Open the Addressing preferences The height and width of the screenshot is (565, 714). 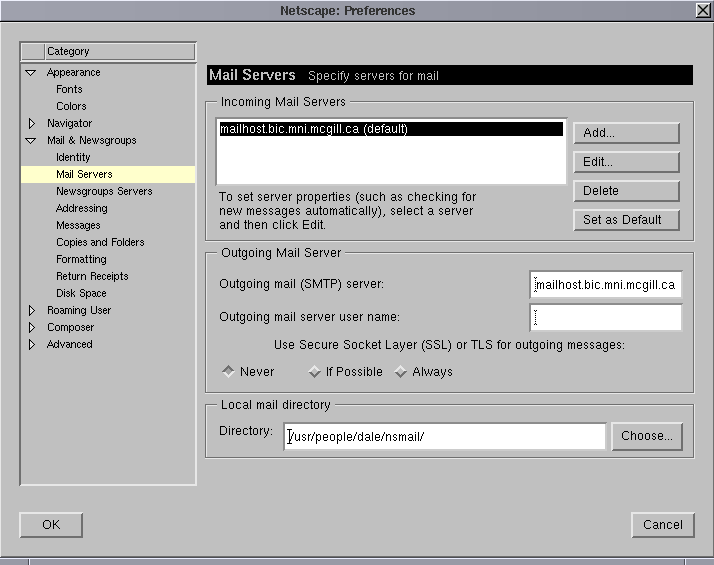[x=82, y=208]
